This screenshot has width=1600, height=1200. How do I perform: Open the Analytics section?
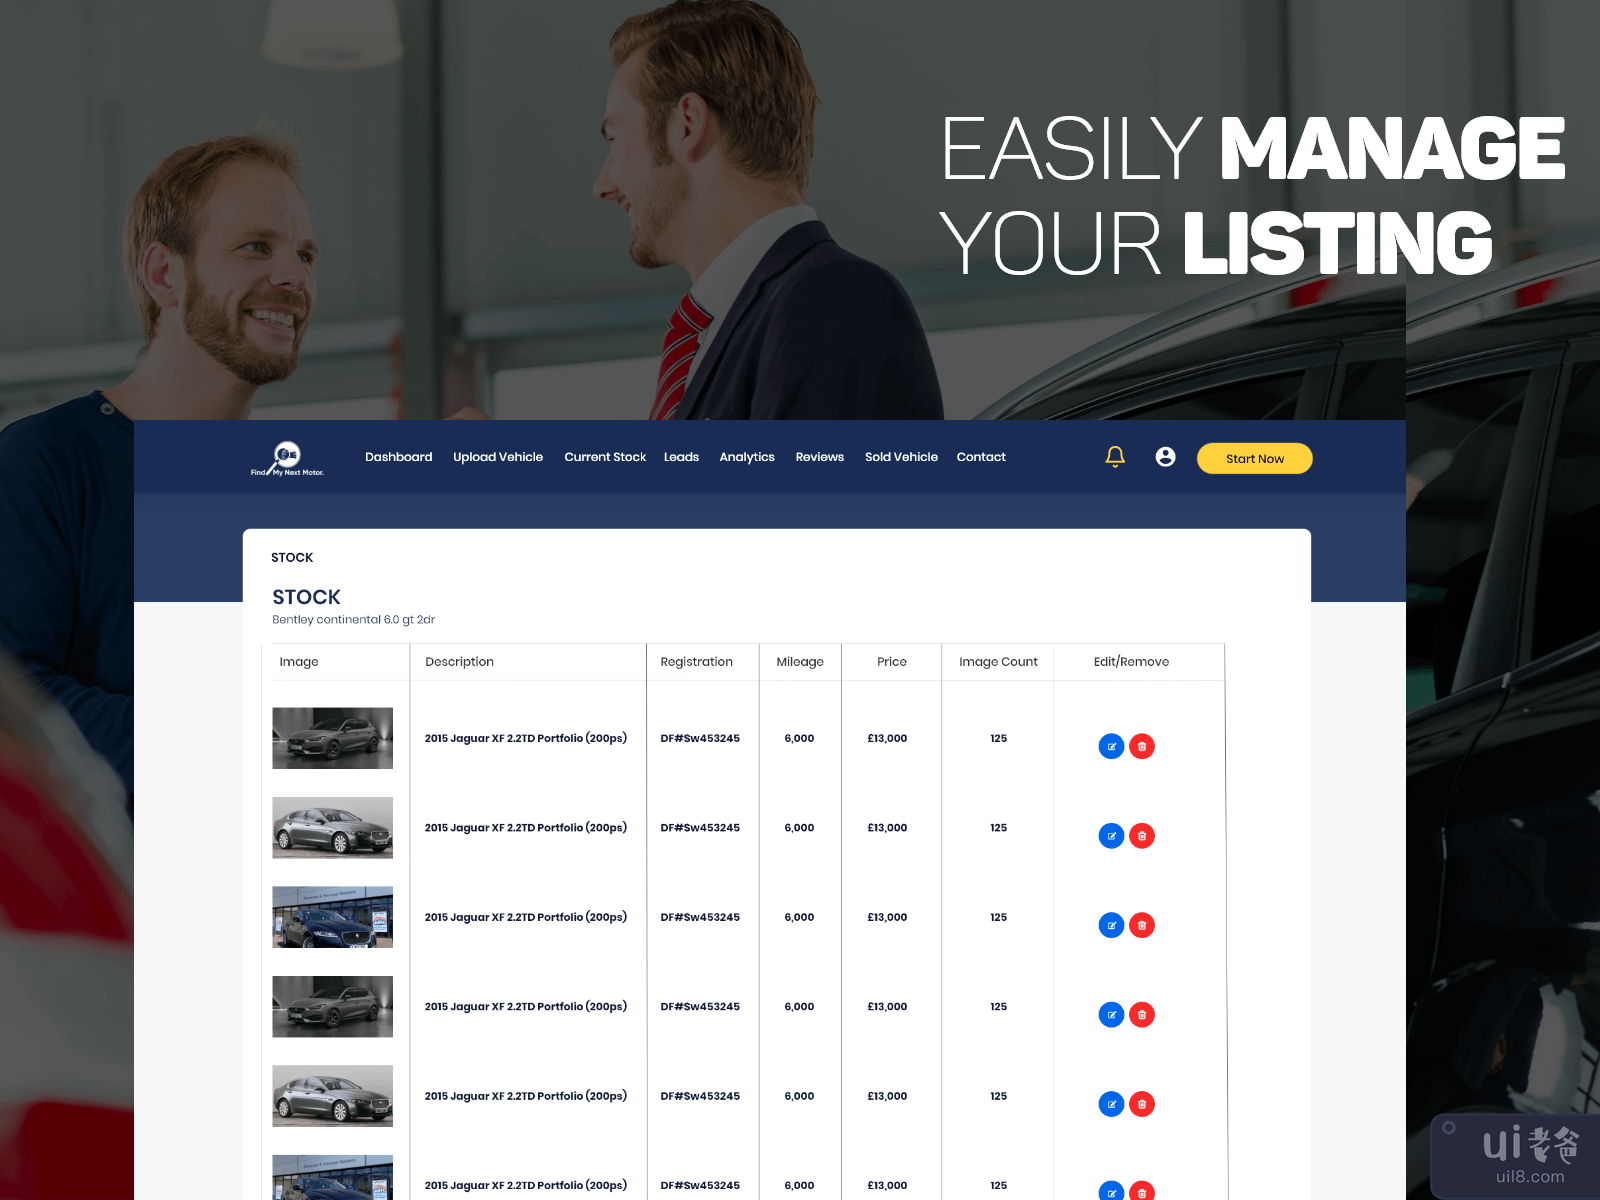click(747, 457)
